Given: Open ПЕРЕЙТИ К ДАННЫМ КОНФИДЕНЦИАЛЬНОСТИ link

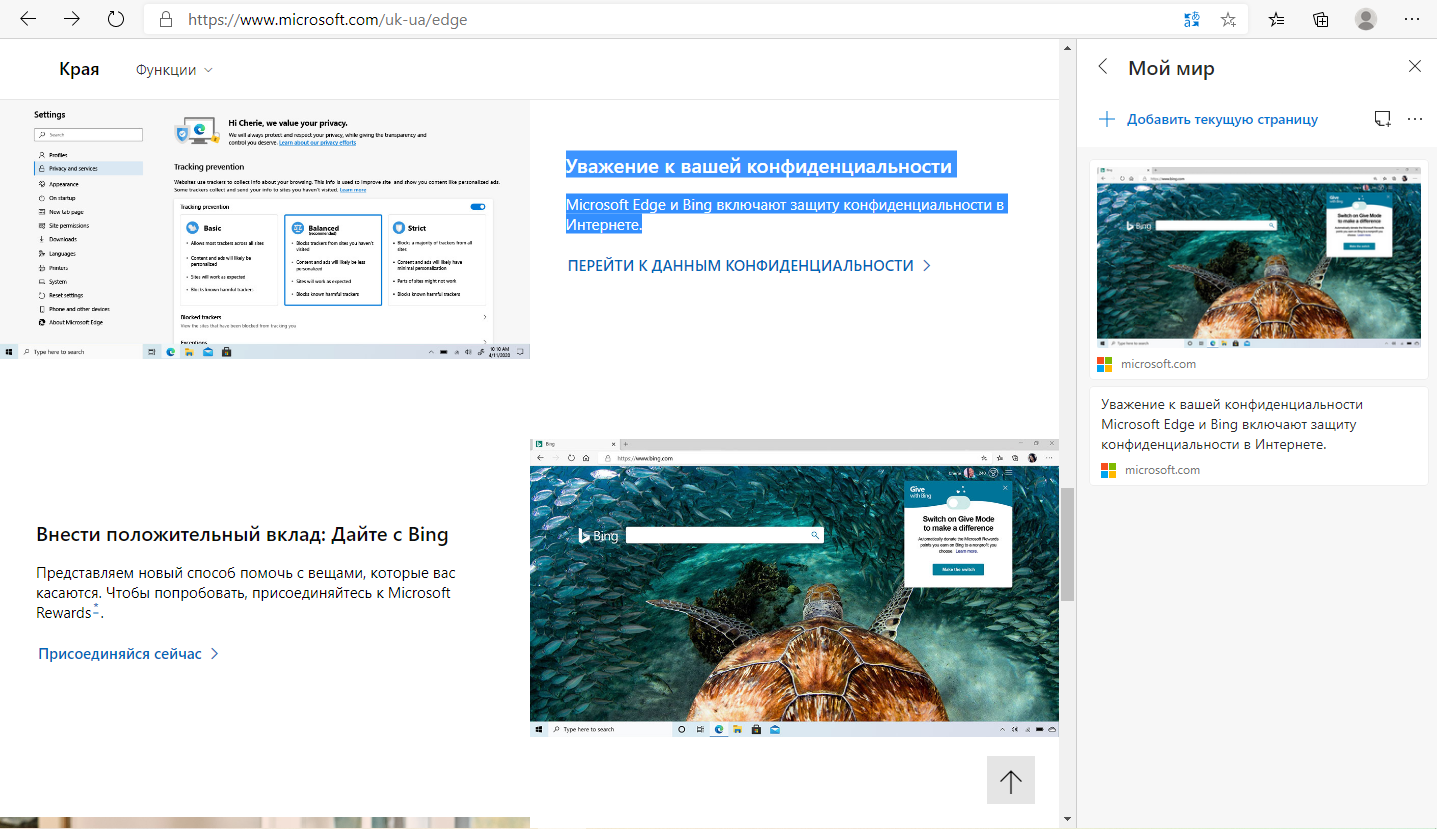Looking at the screenshot, I should [x=749, y=266].
